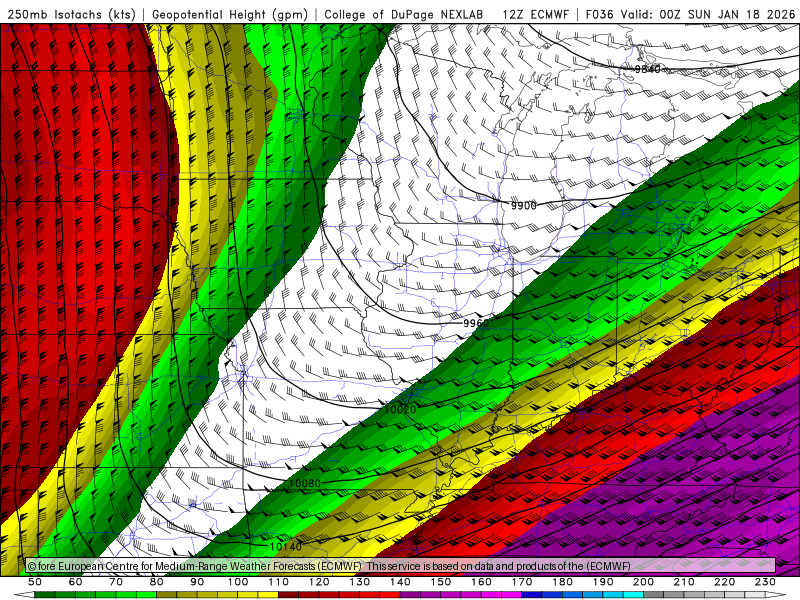Click the 90 value on the color scale

click(197, 582)
